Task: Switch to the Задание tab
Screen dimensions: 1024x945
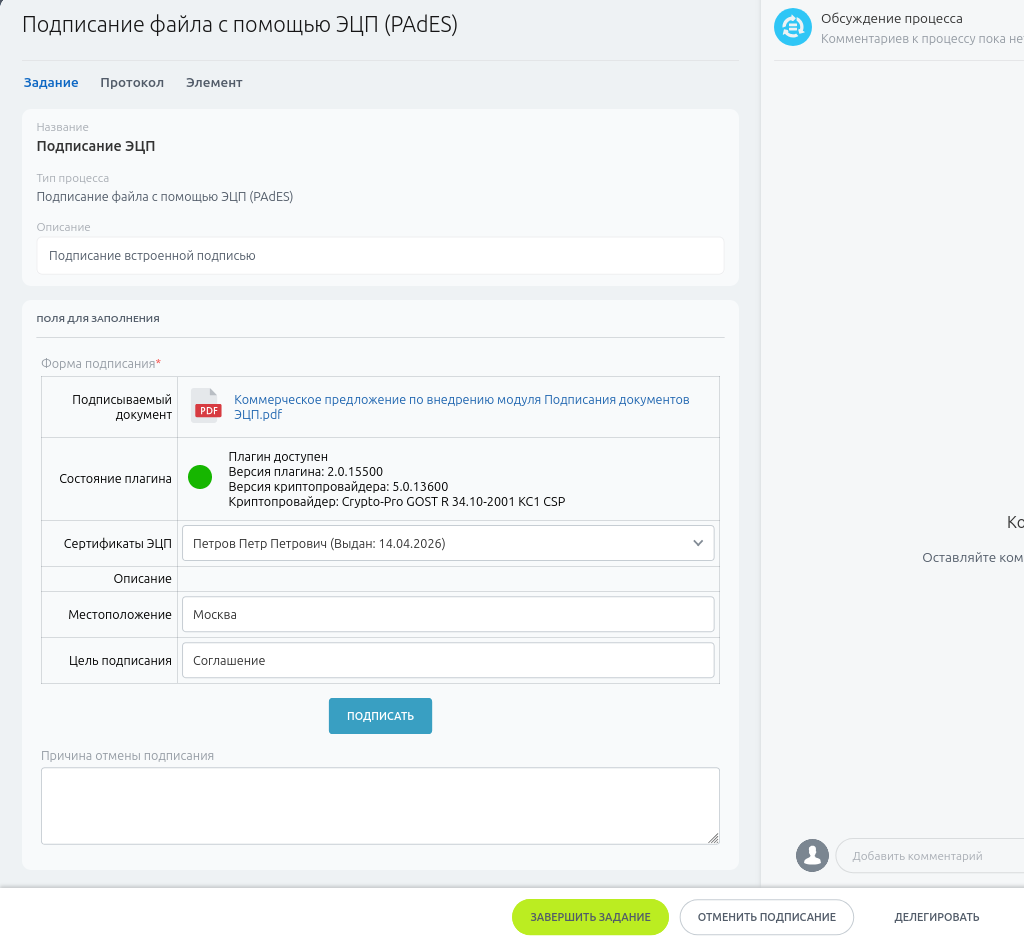Action: click(x=51, y=83)
